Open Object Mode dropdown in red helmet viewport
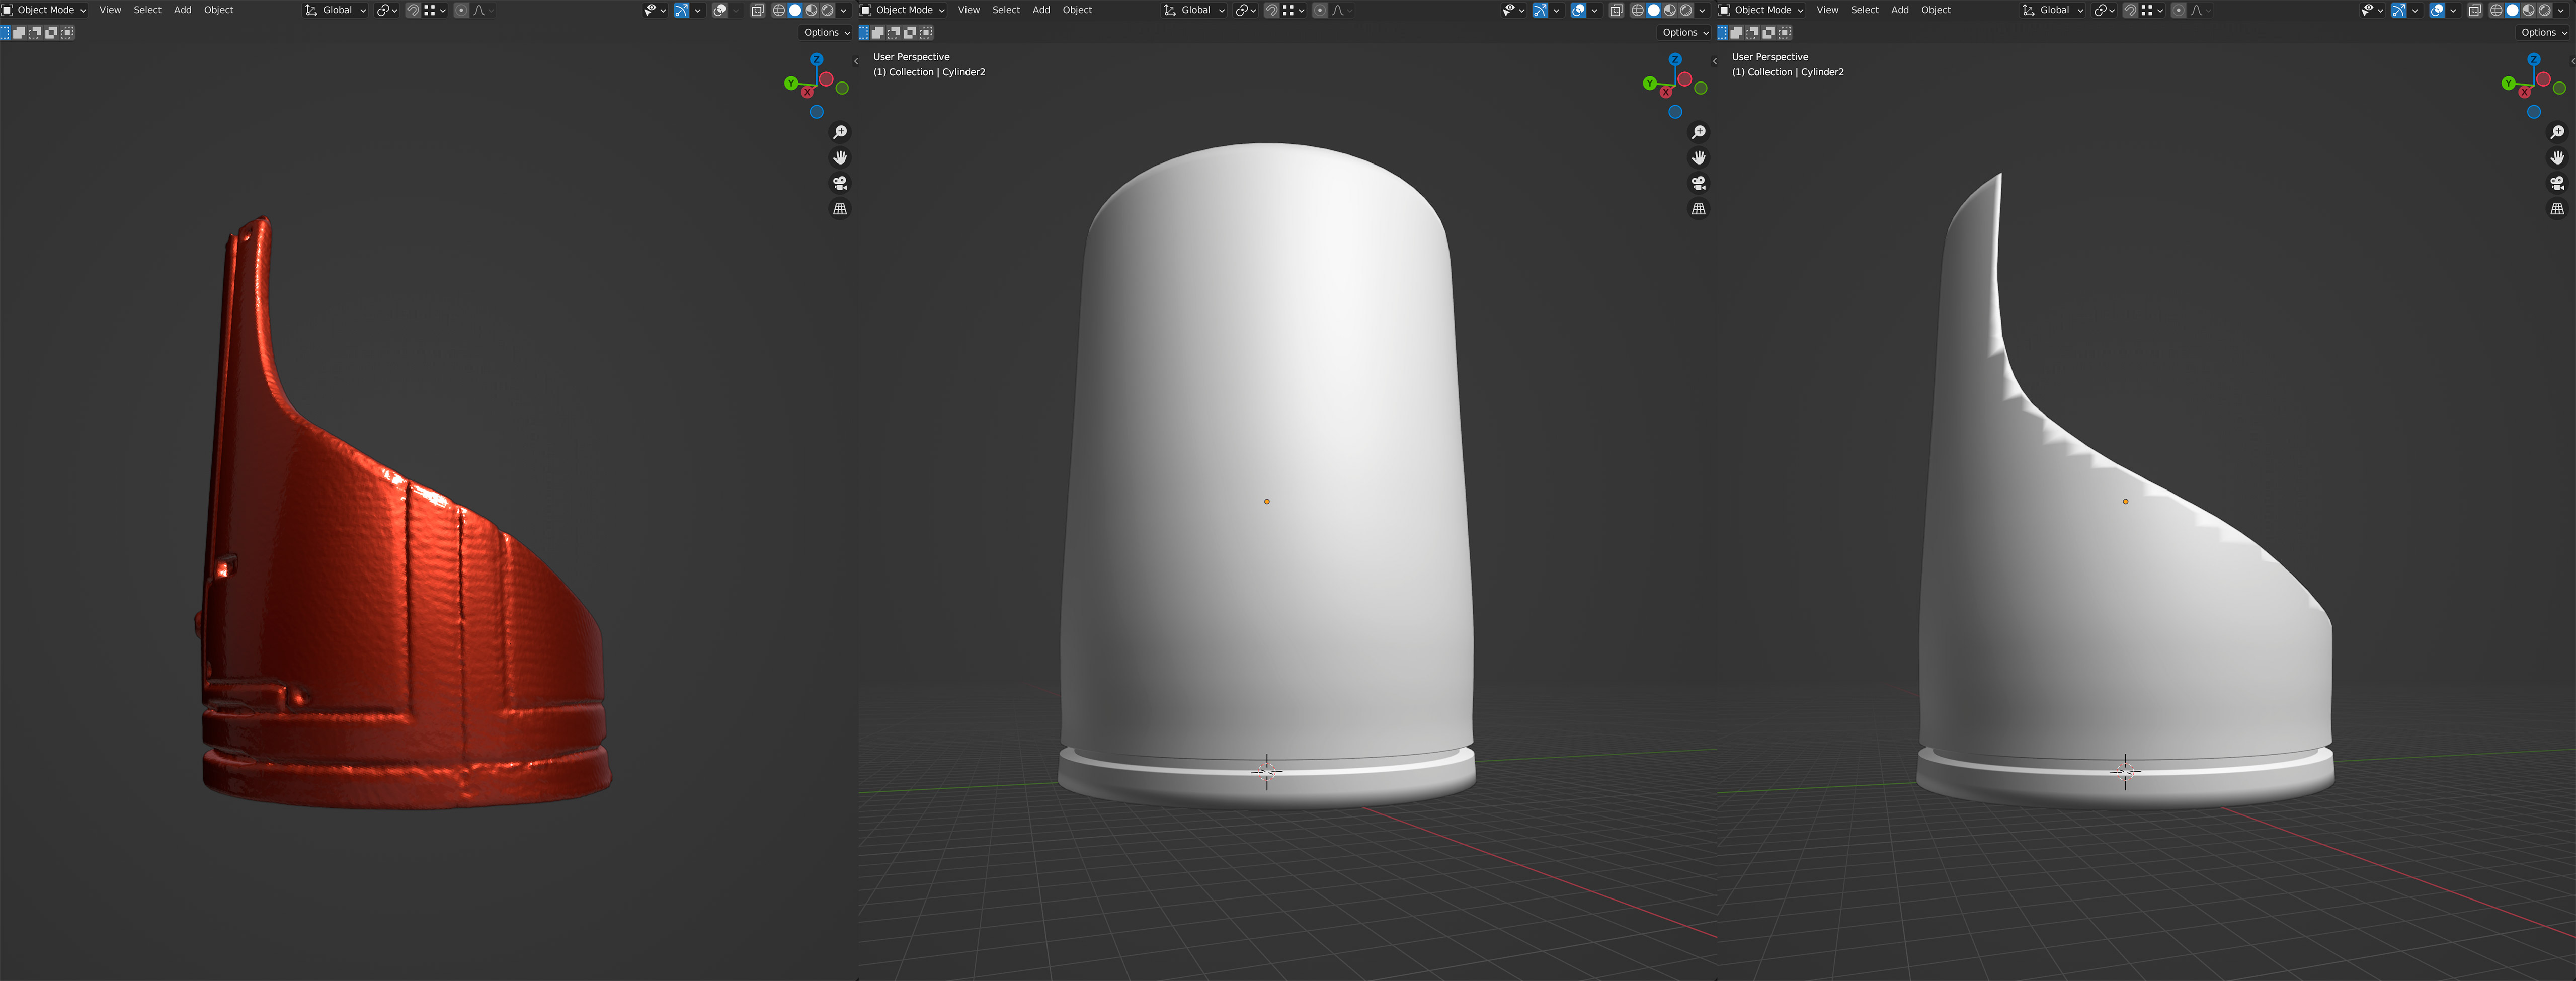This screenshot has height=981, width=2576. point(44,10)
